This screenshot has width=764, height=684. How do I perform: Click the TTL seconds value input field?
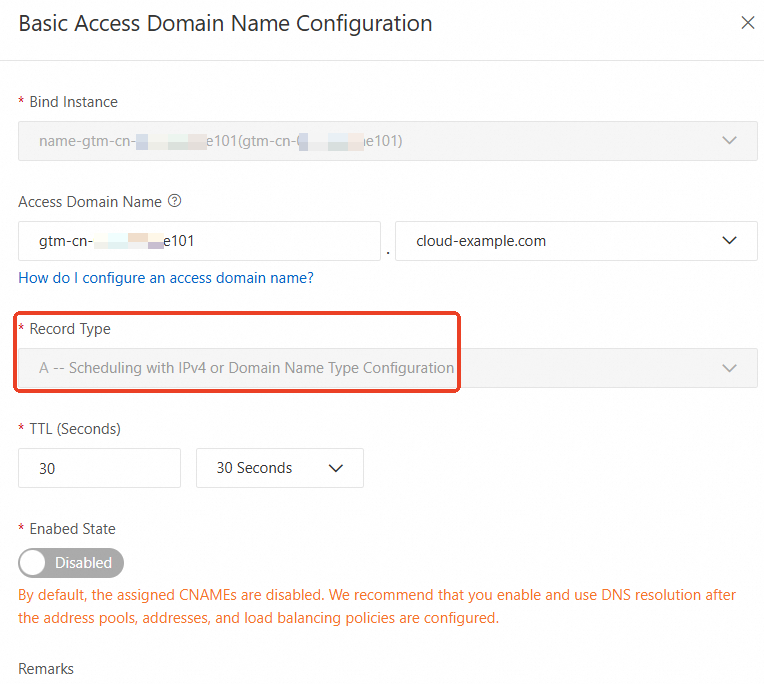[x=99, y=468]
